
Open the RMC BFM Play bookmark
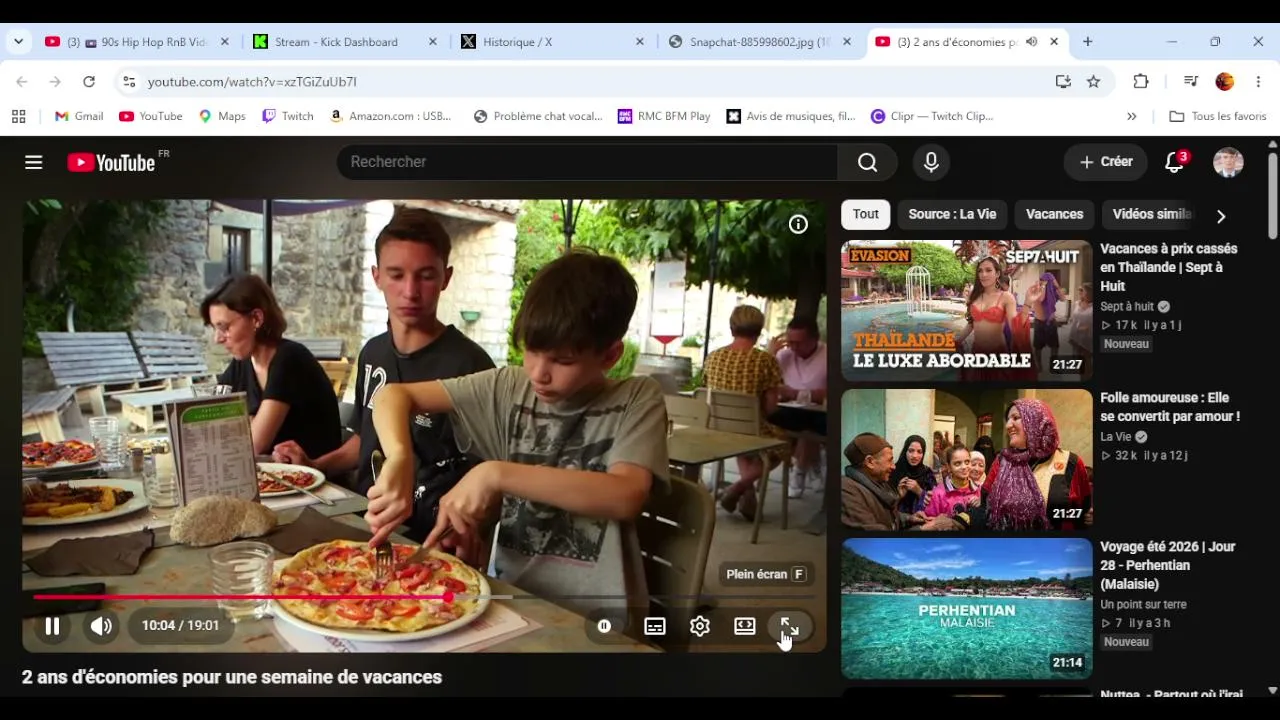pyautogui.click(x=664, y=116)
